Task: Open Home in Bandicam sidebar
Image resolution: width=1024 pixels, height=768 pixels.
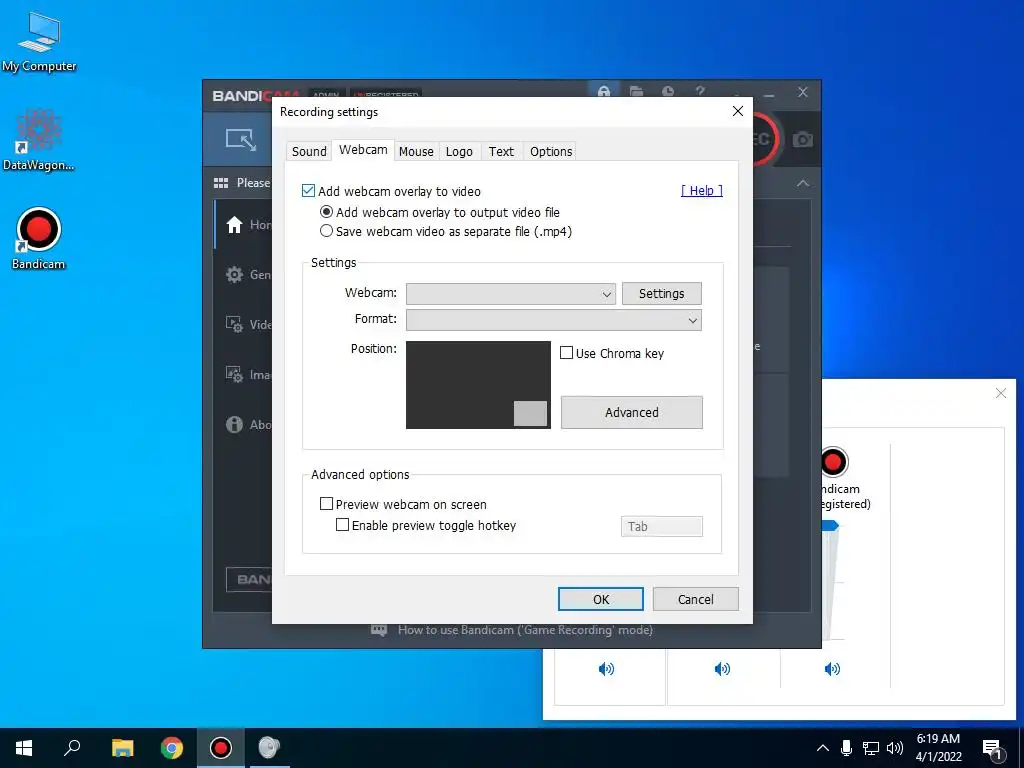Action: point(244,225)
